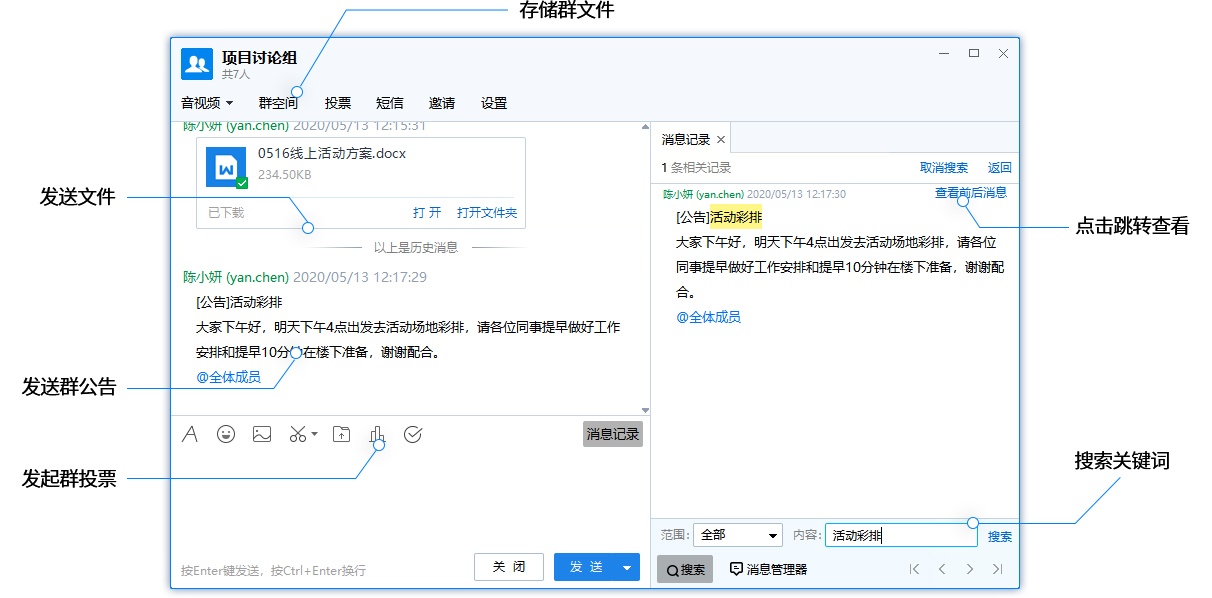Go to the previous search result arrow
This screenshot has height=598, width=1212.
point(943,570)
